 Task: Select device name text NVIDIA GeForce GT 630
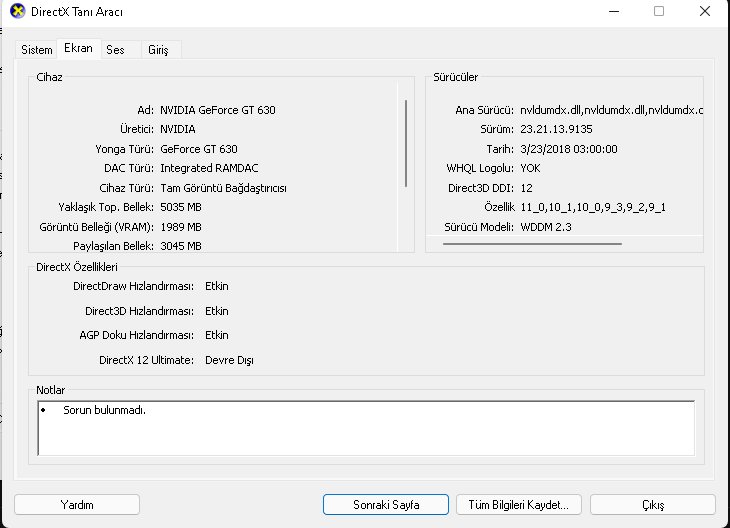coord(218,110)
